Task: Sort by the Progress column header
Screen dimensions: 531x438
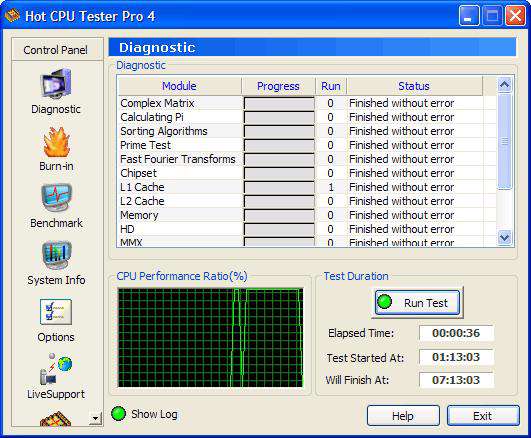Action: [x=278, y=86]
